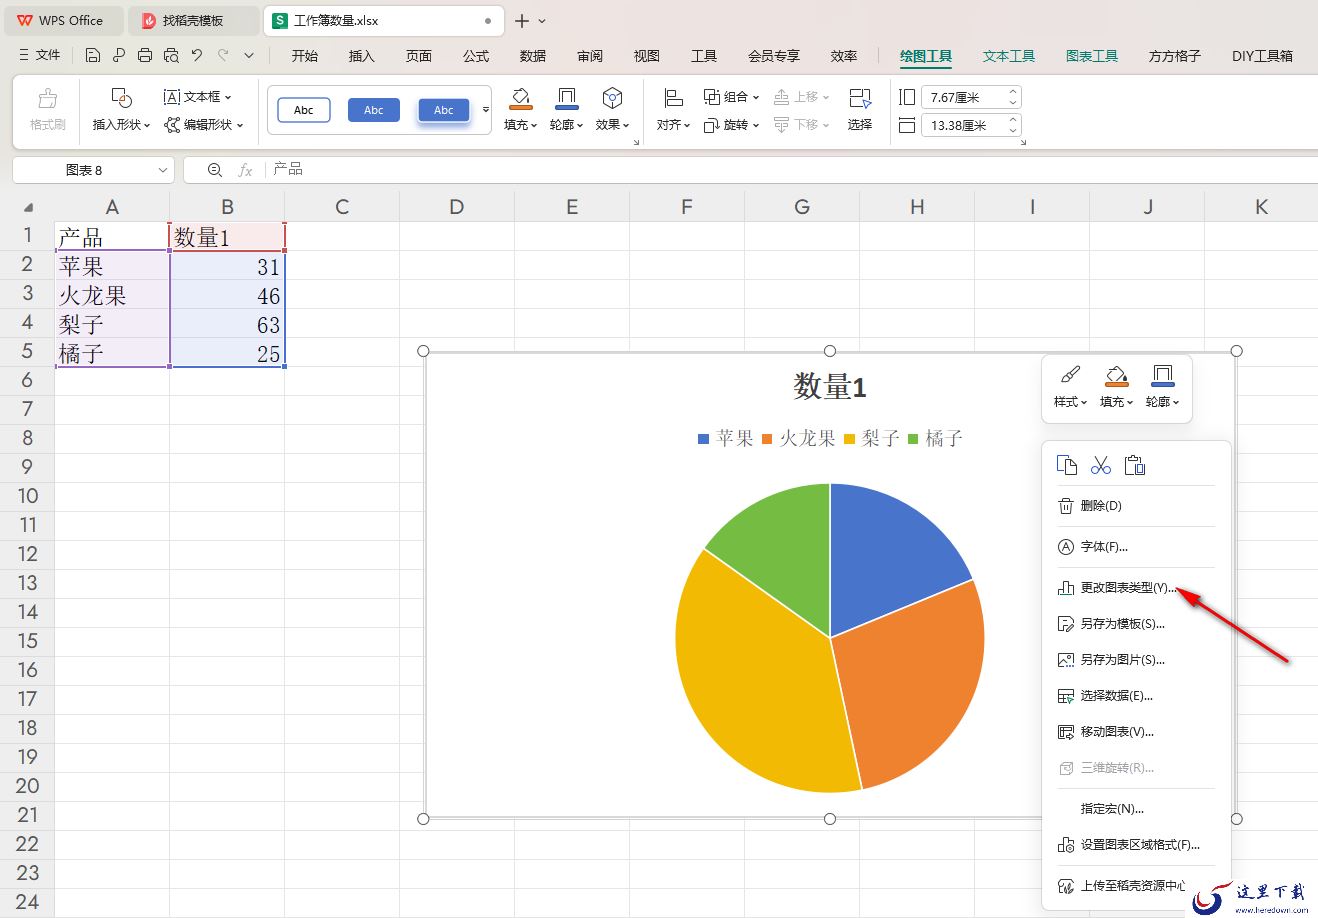Click the Insert Shape (插入形状) icon
1318x918 pixels.
tap(121, 98)
